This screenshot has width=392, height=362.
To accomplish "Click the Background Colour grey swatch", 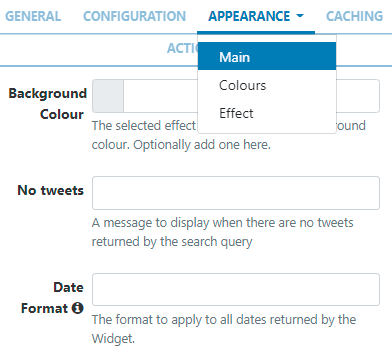I will pos(108,96).
